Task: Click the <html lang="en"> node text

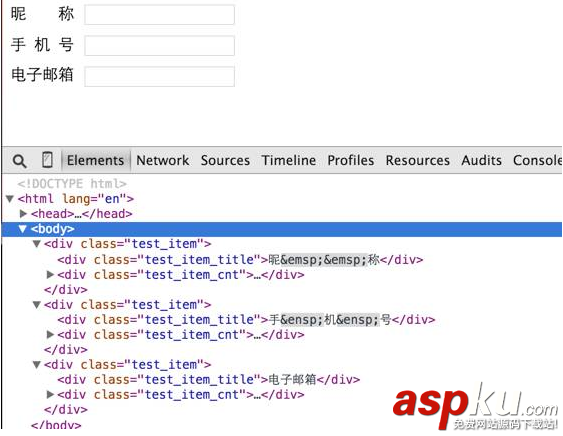Action: click(76, 199)
